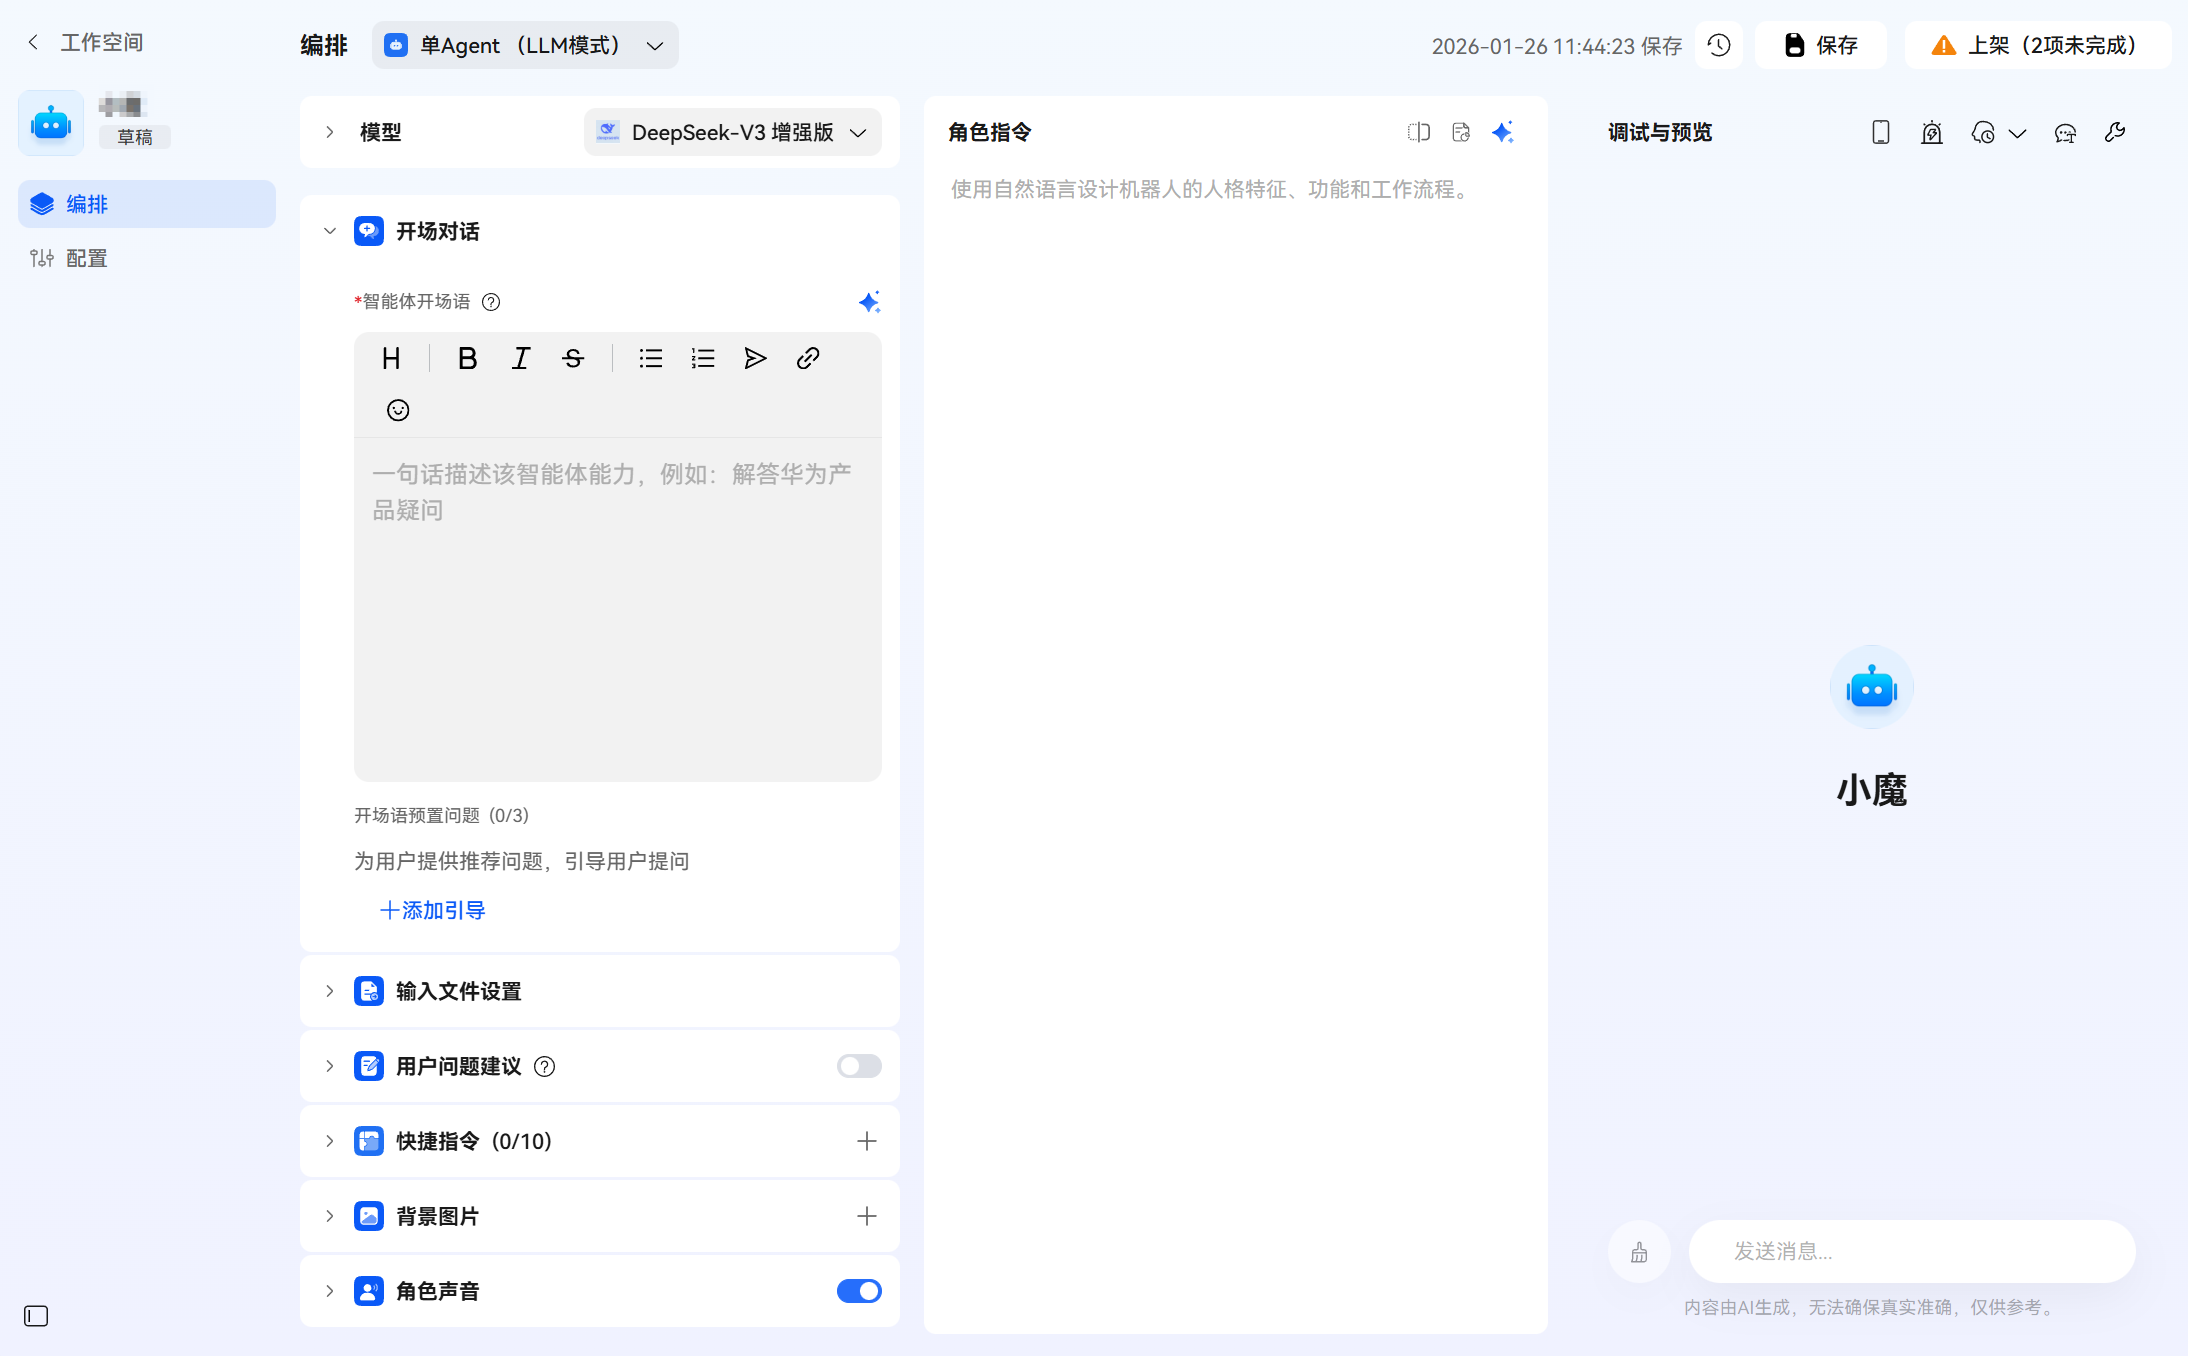Toggle the bottom-left sidebar collapse icon
The width and height of the screenshot is (2188, 1356).
tap(36, 1316)
